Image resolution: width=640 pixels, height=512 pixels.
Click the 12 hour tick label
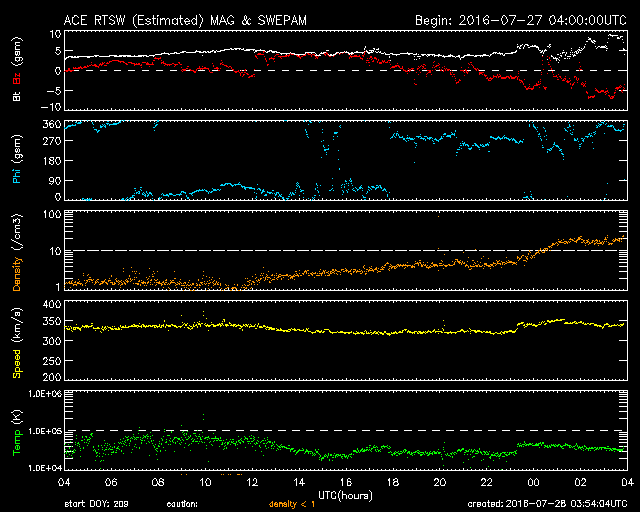click(x=252, y=482)
